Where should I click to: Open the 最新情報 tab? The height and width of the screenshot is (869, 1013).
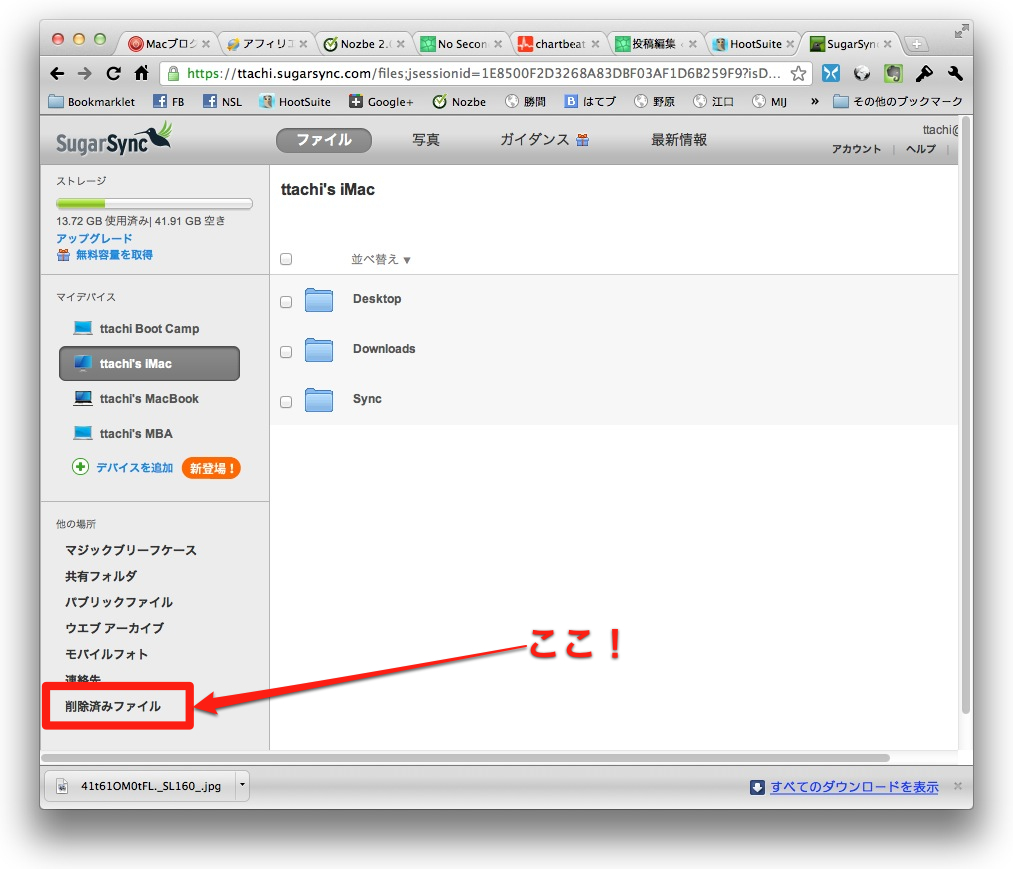(x=679, y=140)
